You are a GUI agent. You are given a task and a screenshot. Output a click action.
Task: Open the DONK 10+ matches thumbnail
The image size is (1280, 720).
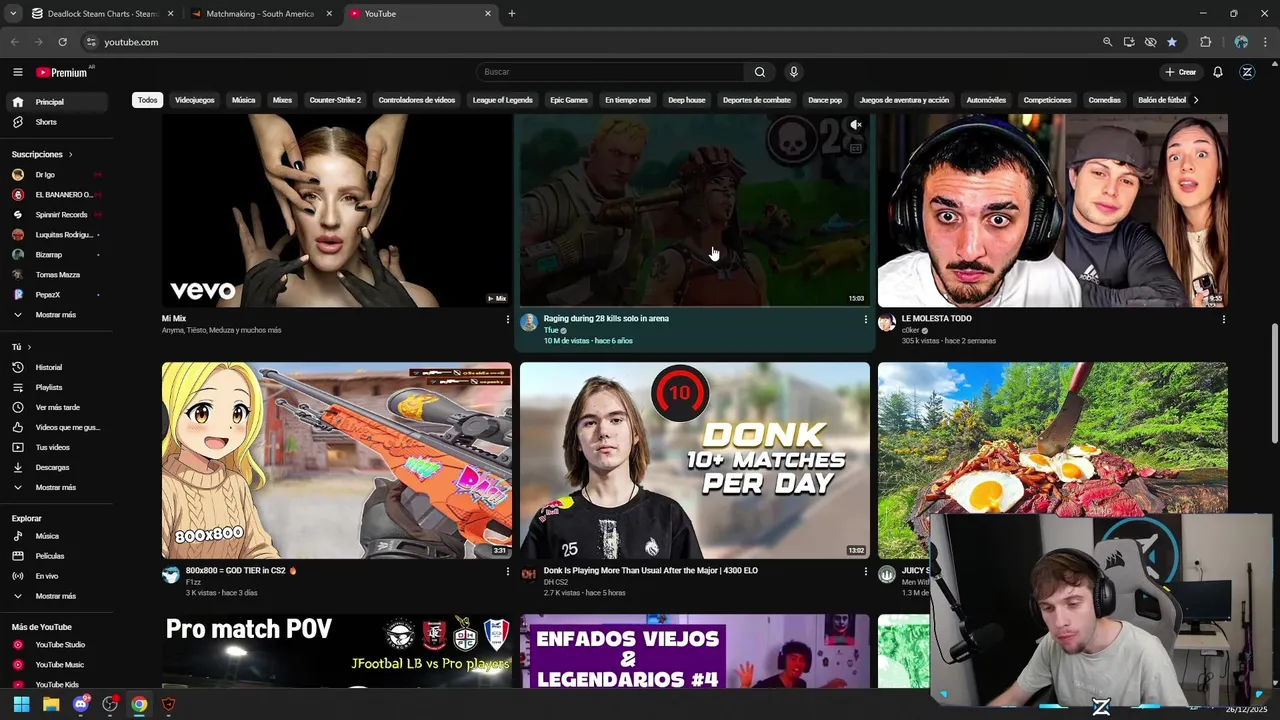pos(695,460)
